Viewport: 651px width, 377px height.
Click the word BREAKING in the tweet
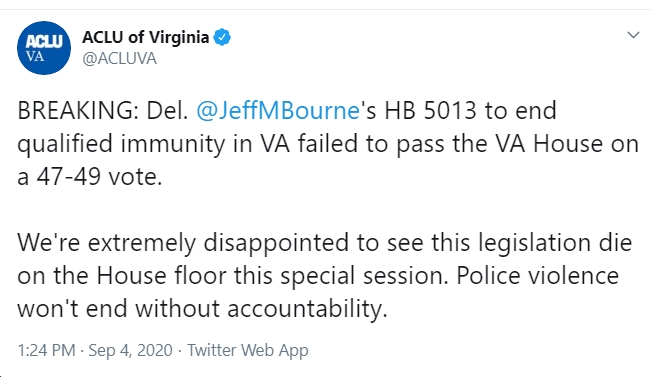click(78, 110)
